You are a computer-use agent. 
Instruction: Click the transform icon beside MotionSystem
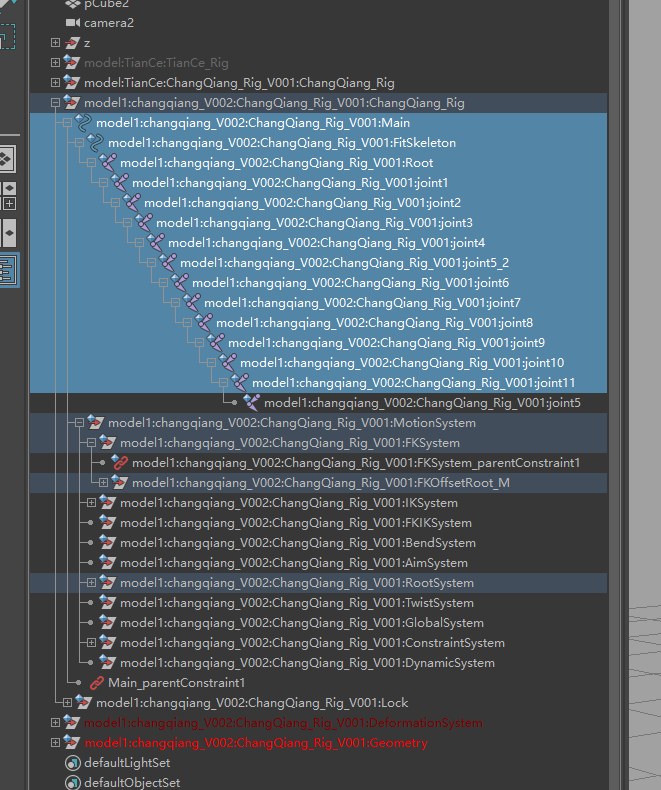point(96,423)
